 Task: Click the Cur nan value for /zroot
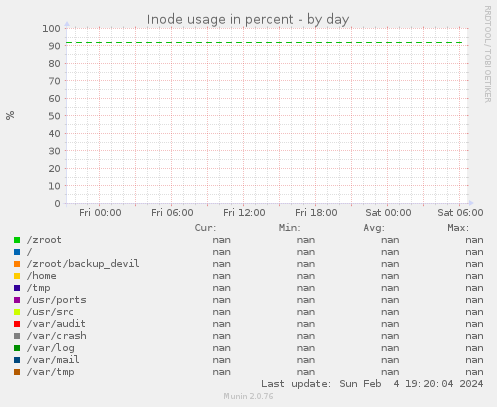pos(222,240)
